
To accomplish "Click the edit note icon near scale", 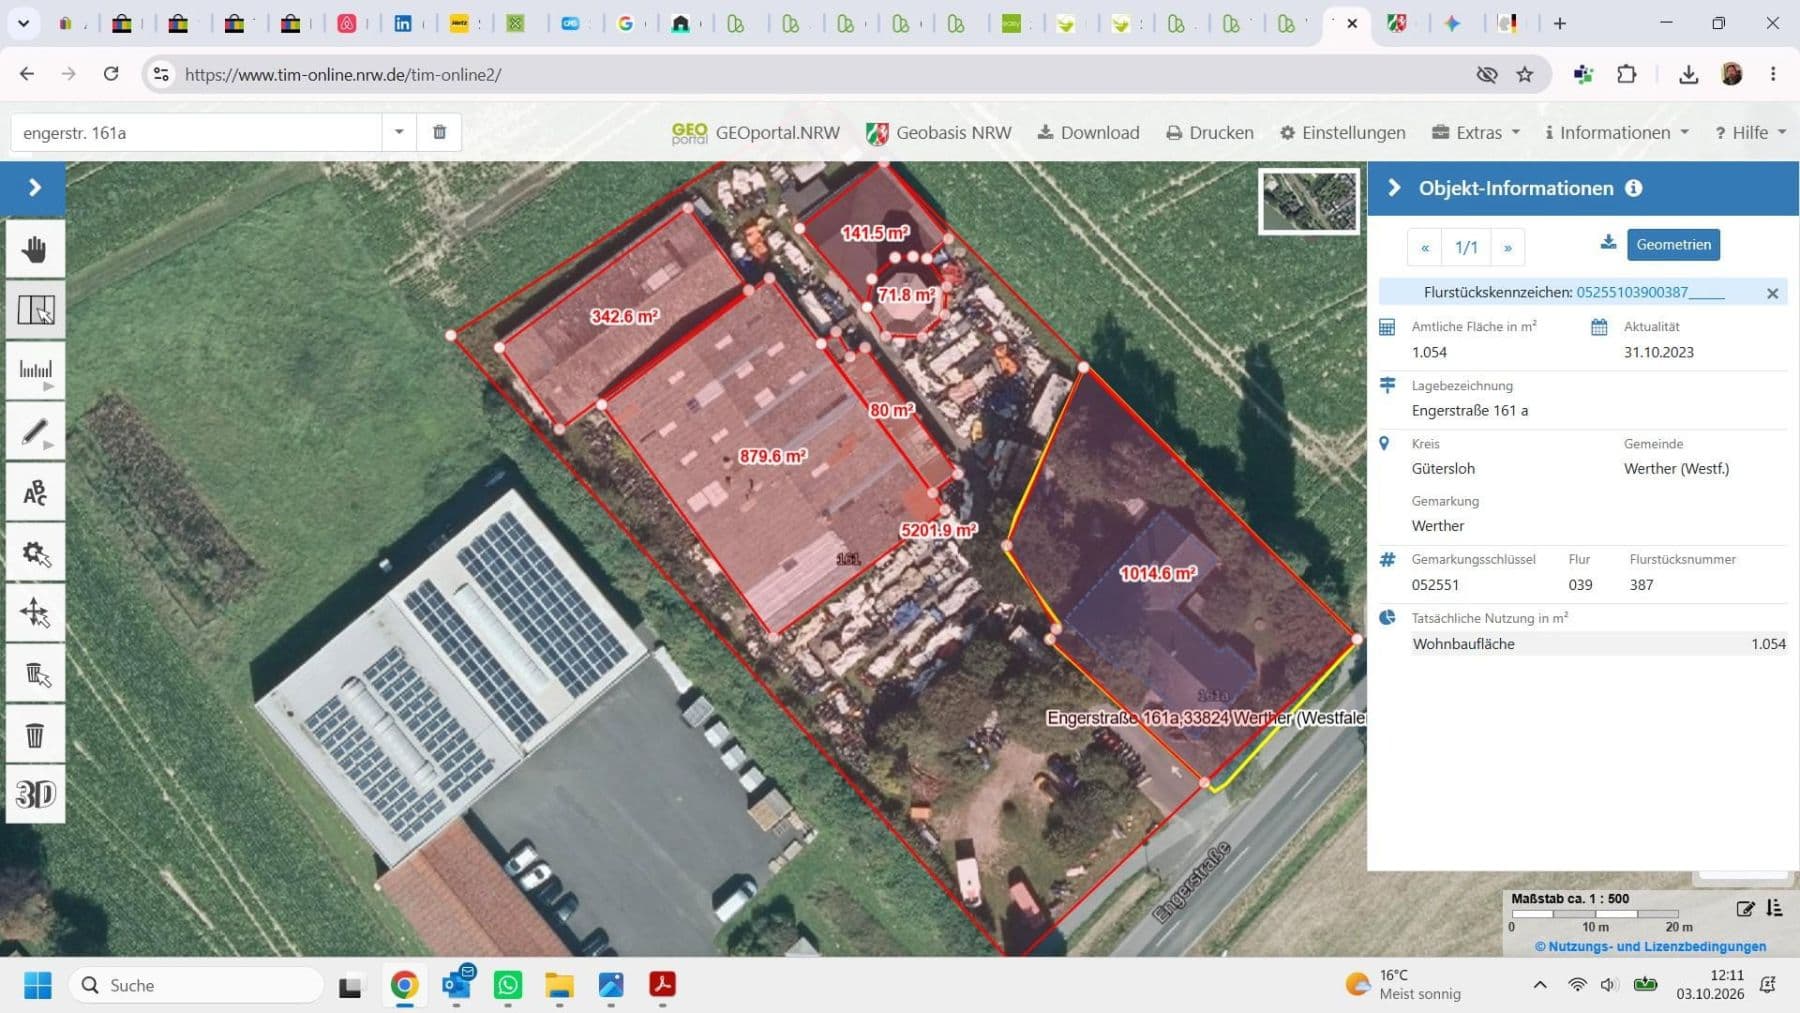I will pos(1745,908).
